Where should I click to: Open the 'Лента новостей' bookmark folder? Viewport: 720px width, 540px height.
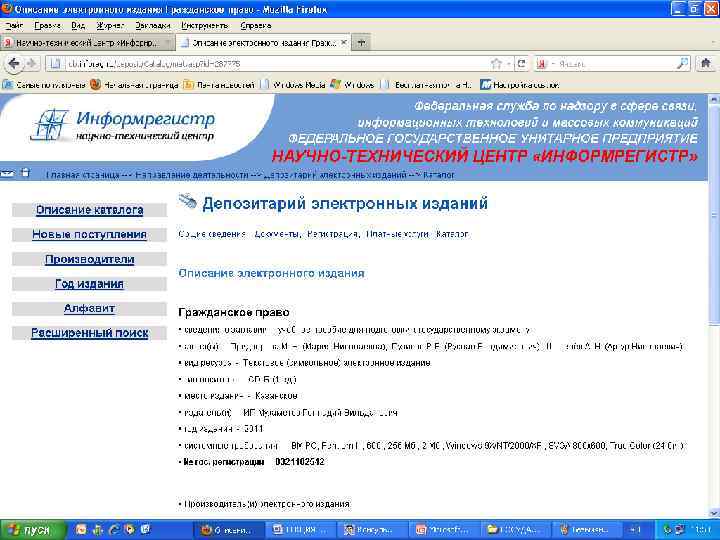[x=219, y=85]
